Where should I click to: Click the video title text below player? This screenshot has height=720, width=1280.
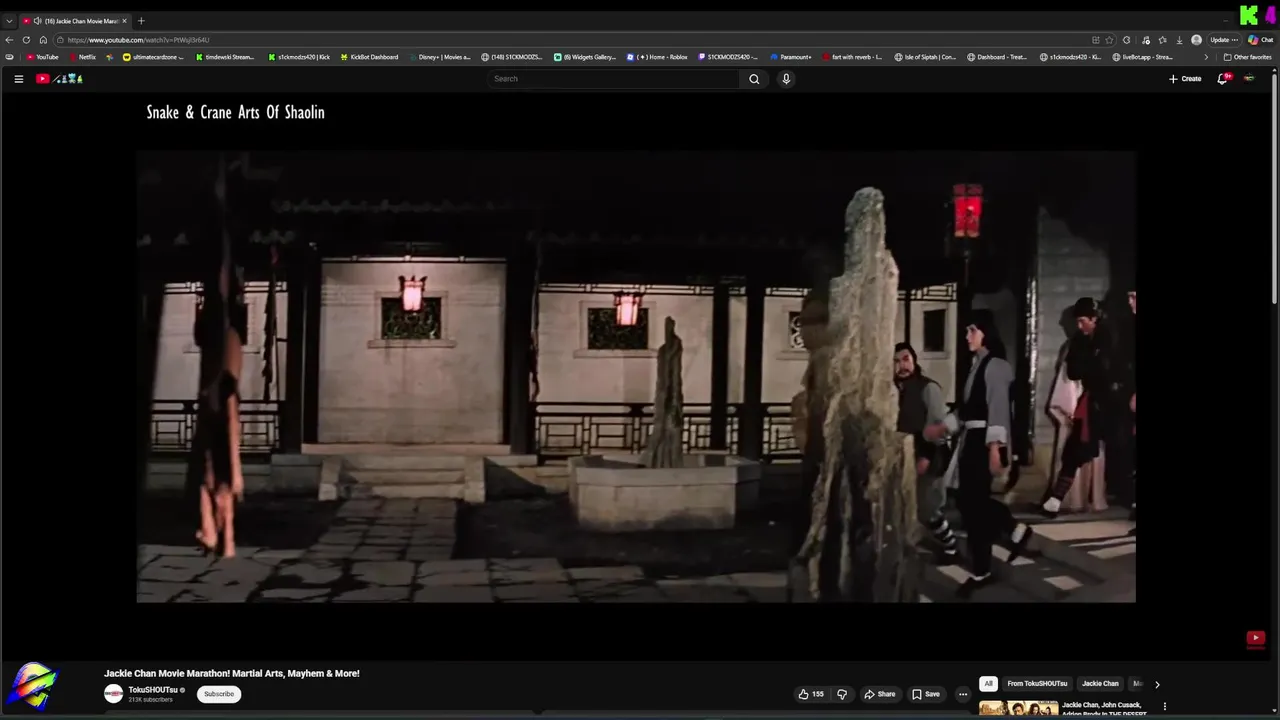point(232,673)
